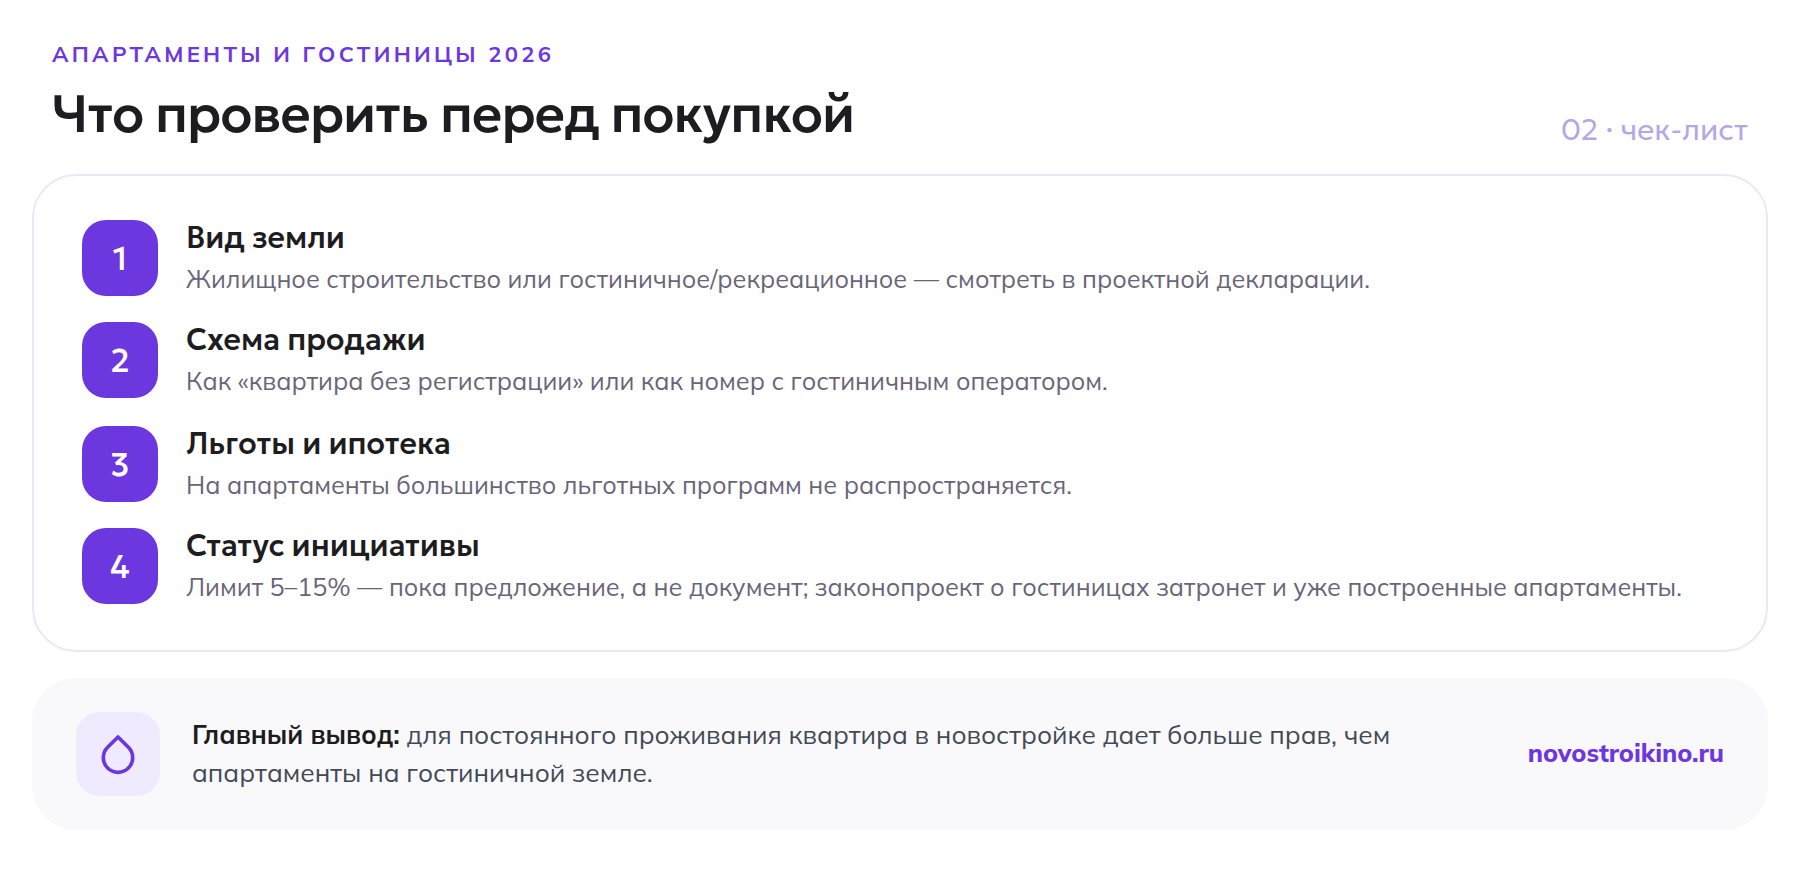Click the bold 'Главный вывод:' text
Screen dimensions: 1800x894
295,736
